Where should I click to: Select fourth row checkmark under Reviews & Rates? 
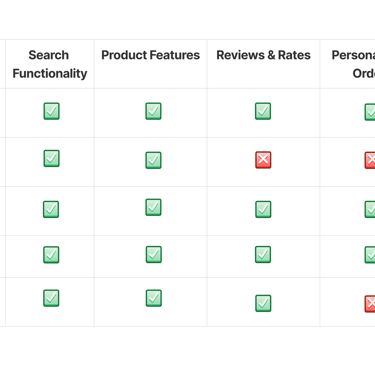click(263, 254)
